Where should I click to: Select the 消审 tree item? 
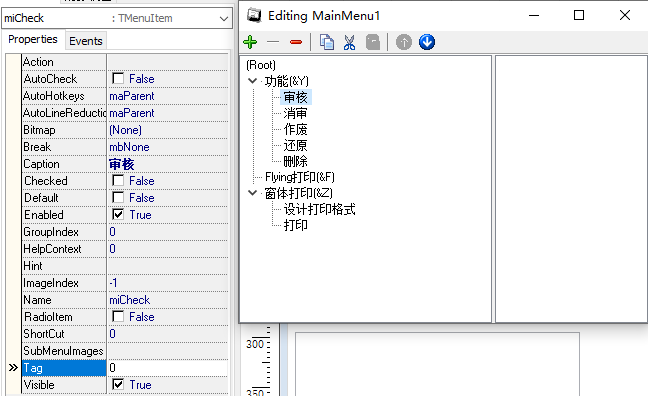coord(295,113)
